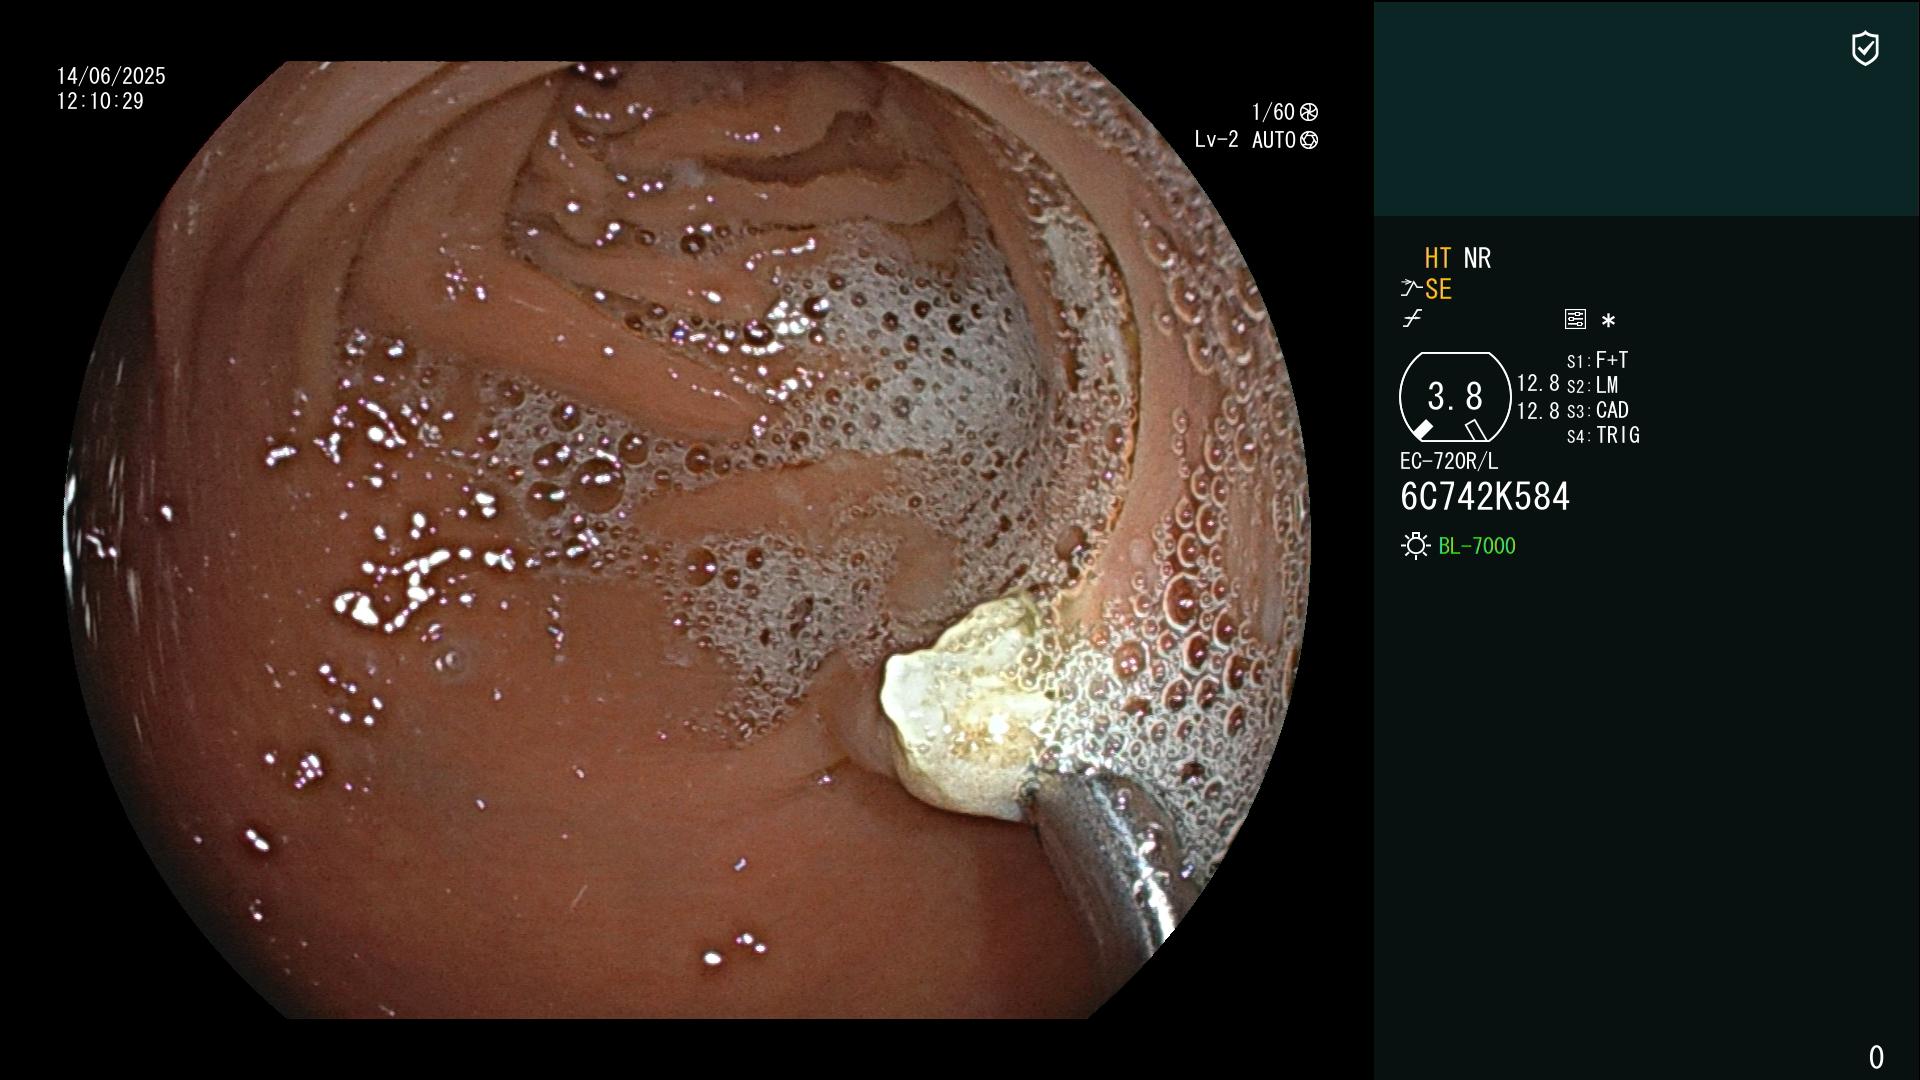Click the NR noise reduction indicator

point(1477,258)
